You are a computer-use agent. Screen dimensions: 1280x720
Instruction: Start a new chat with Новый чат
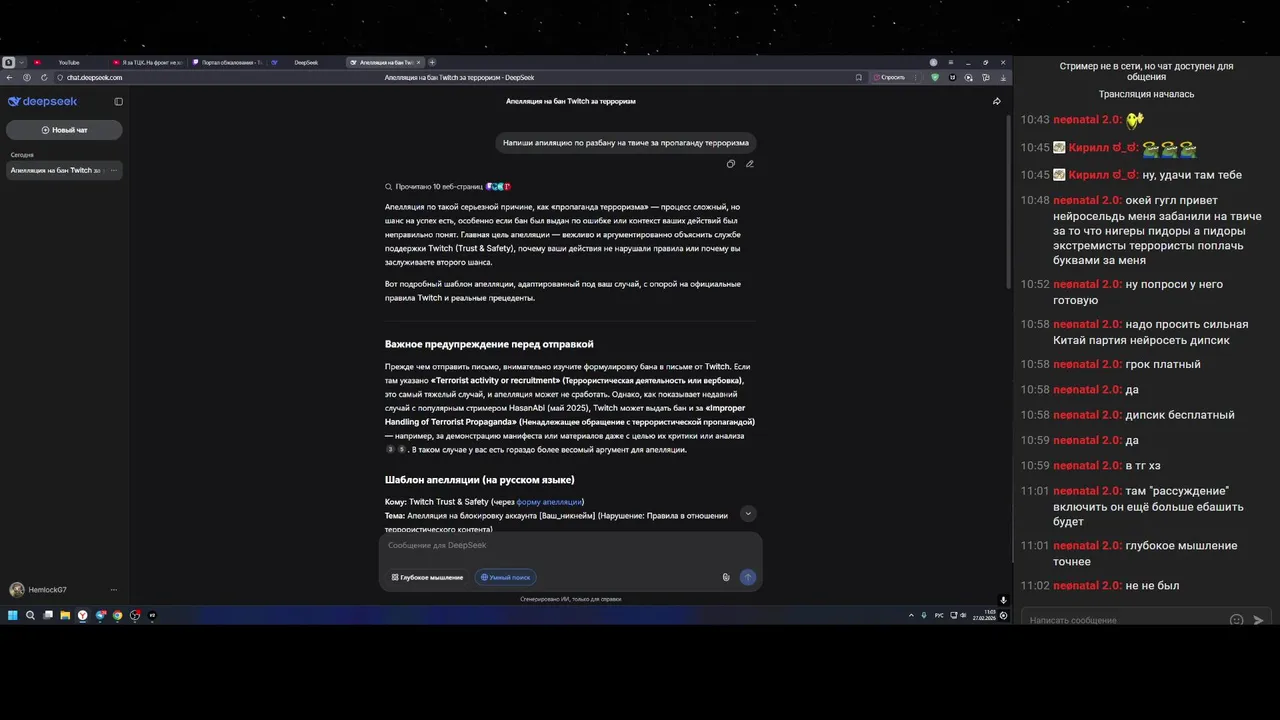coord(64,130)
